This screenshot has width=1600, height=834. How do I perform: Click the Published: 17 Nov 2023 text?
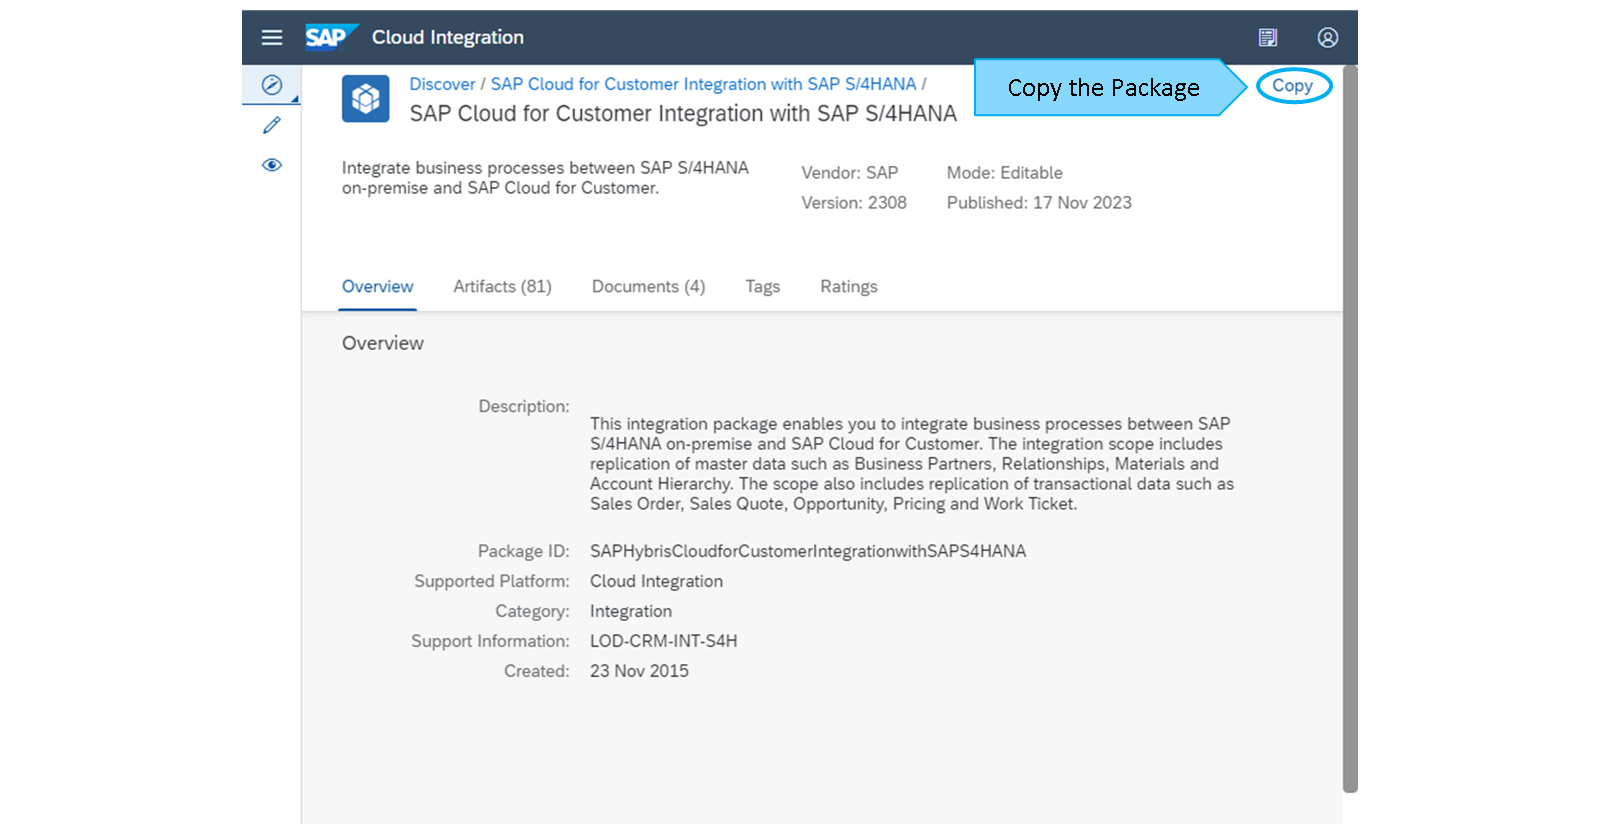click(x=1039, y=203)
